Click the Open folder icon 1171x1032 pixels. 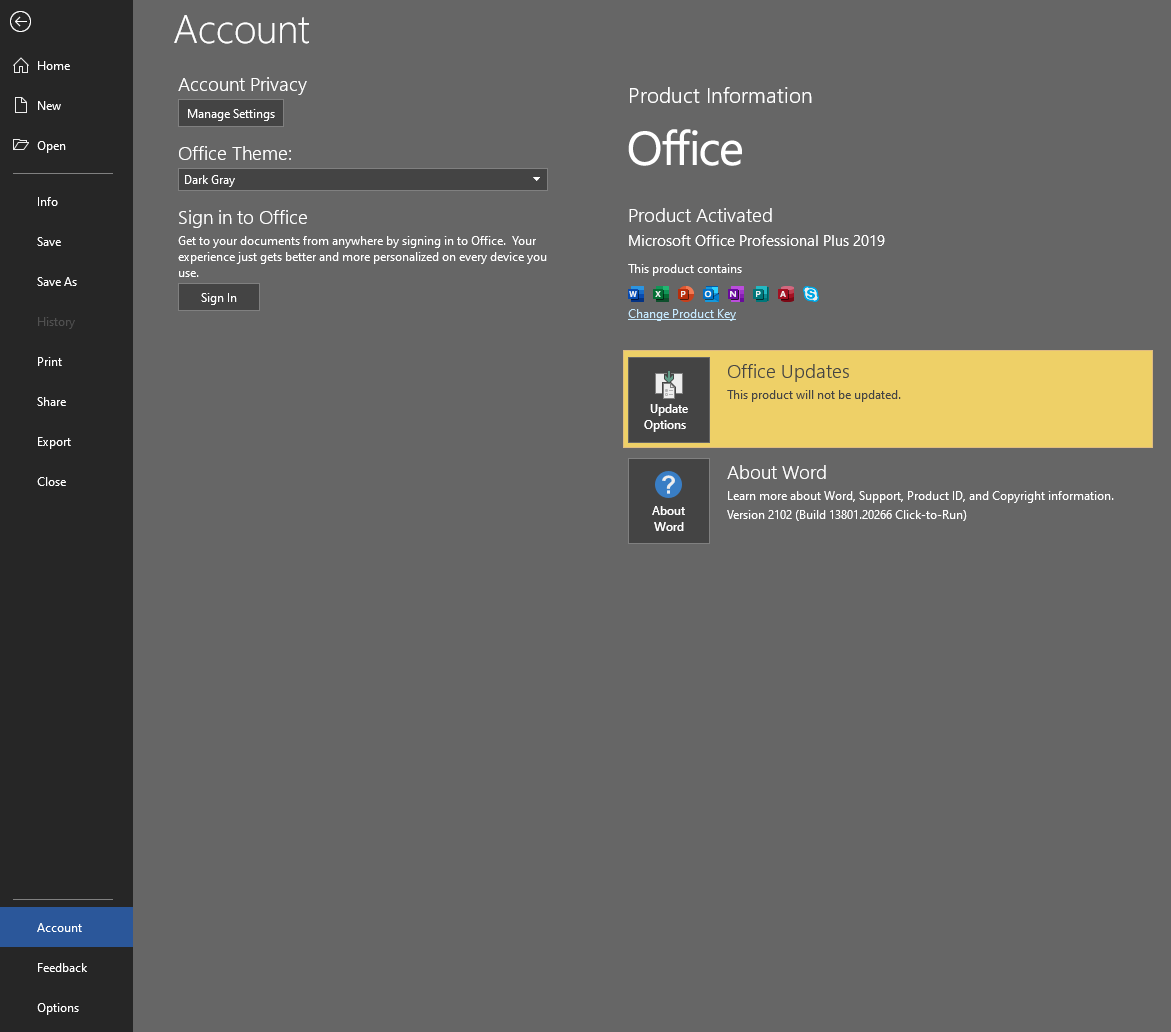pos(21,145)
